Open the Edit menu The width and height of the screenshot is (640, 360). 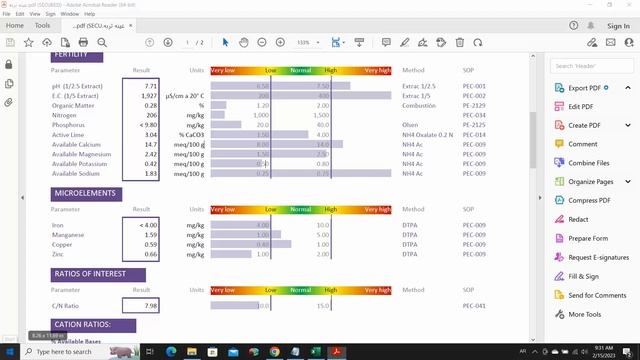click(20, 14)
